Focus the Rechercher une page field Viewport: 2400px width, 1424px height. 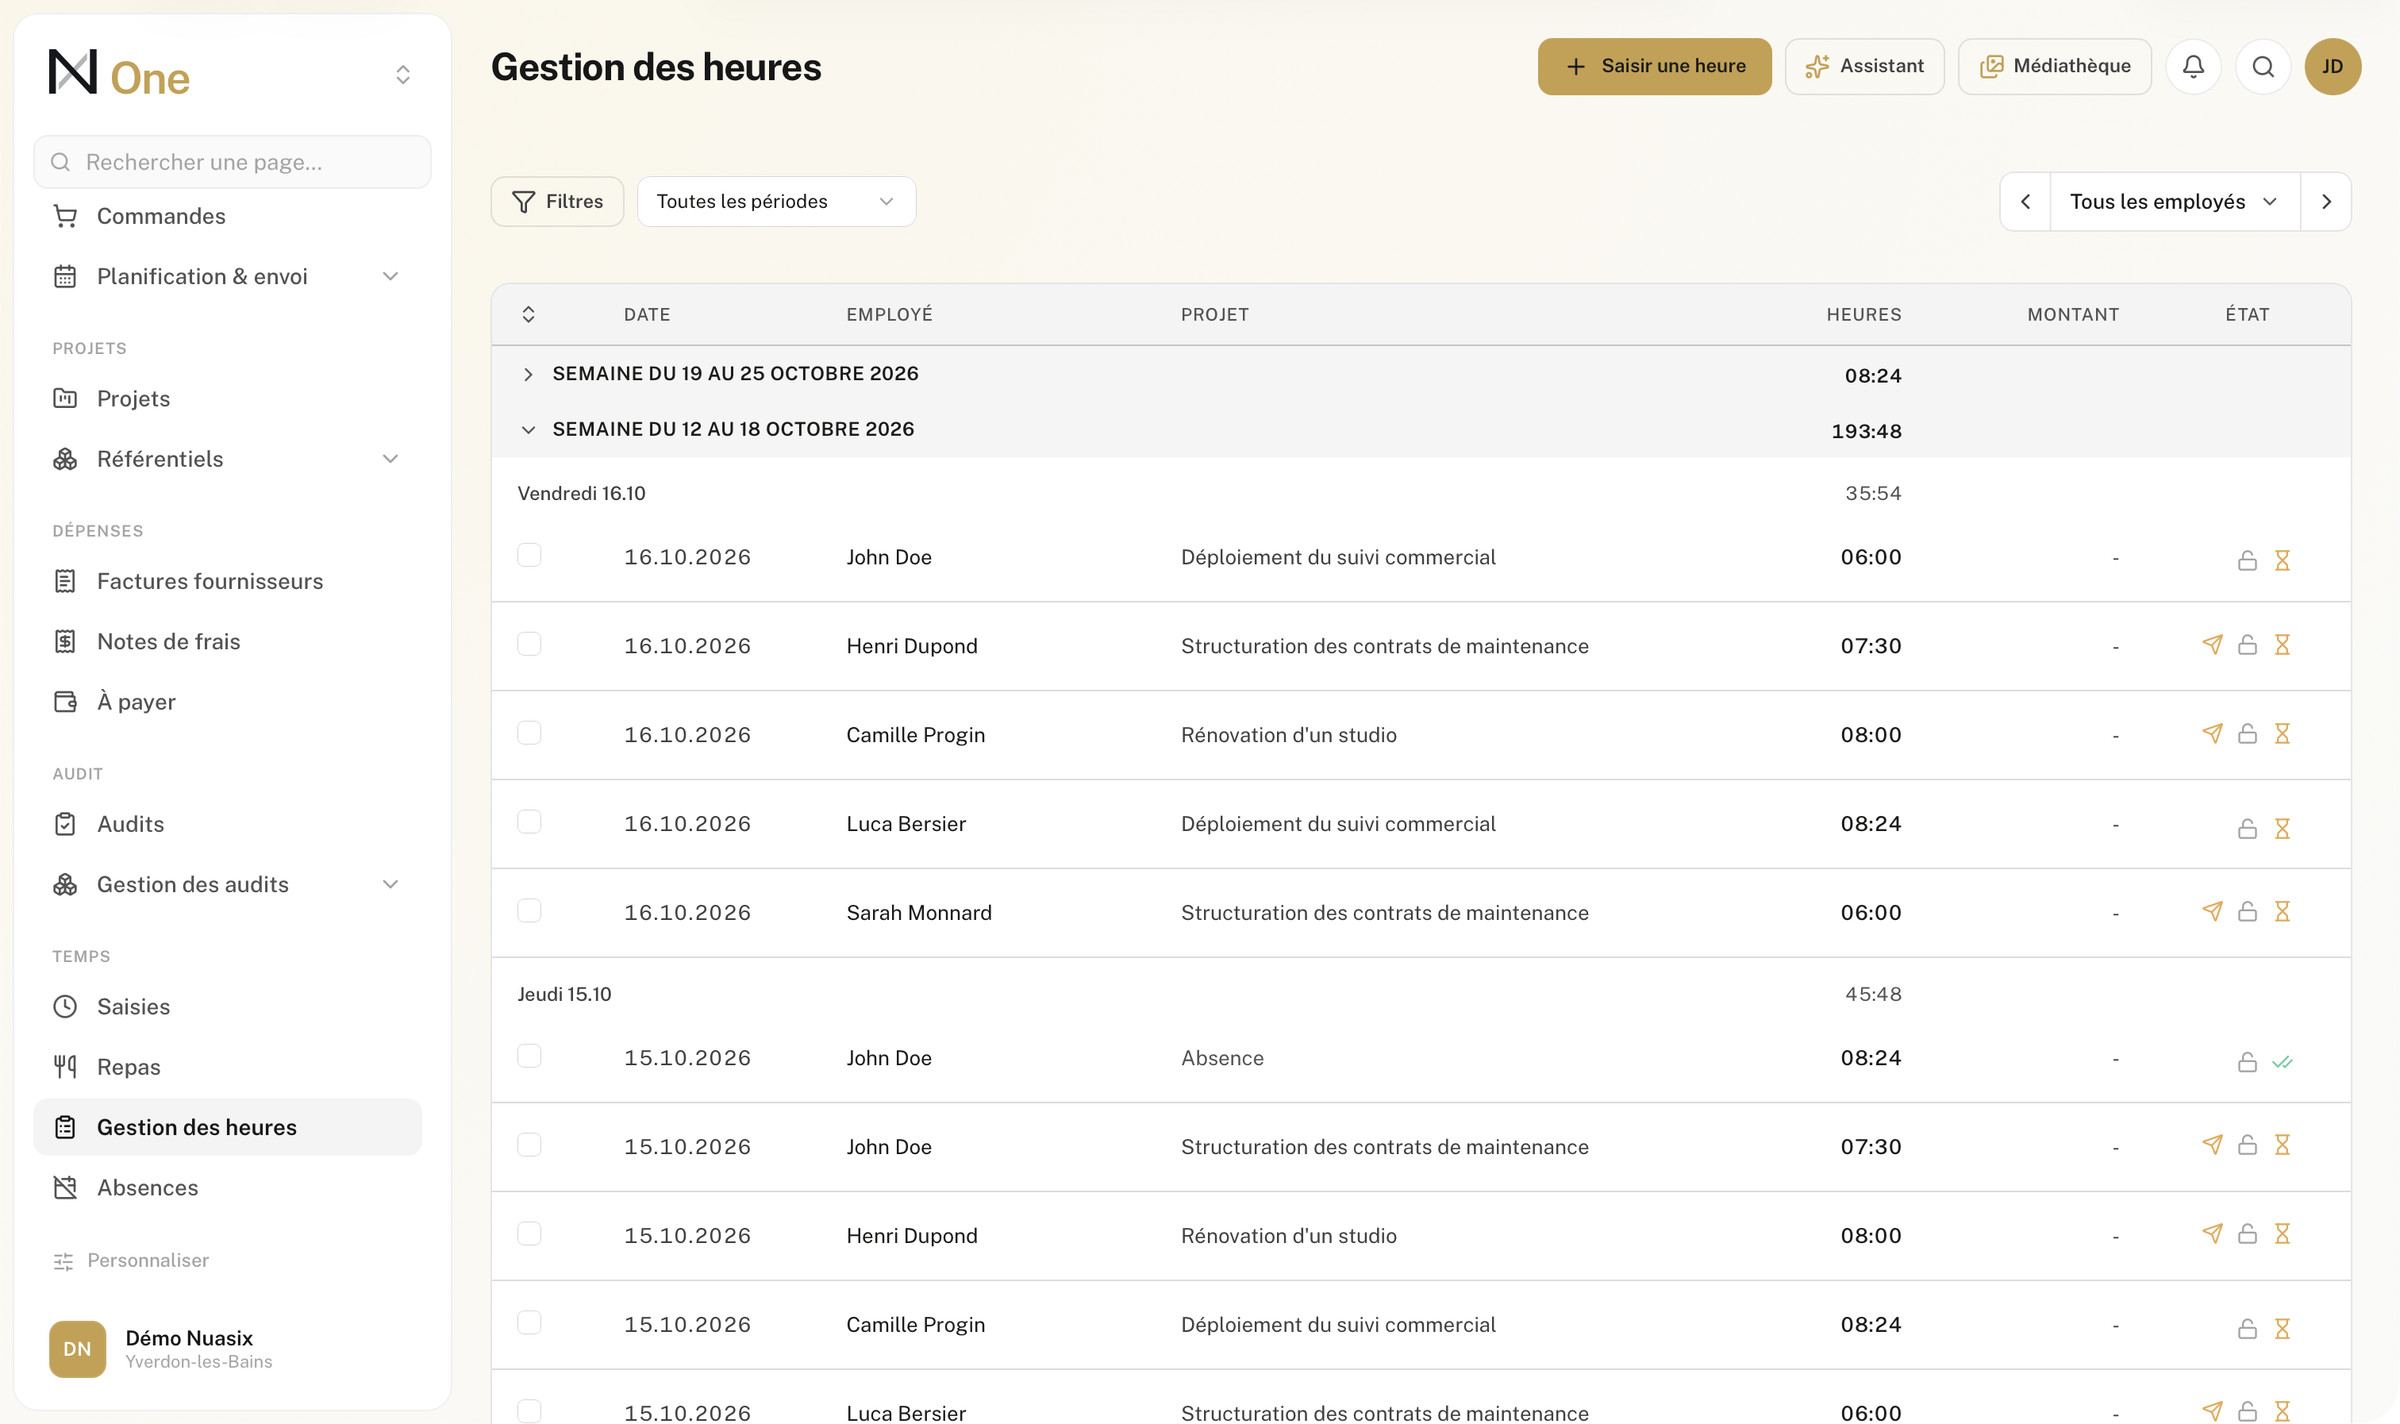233,162
